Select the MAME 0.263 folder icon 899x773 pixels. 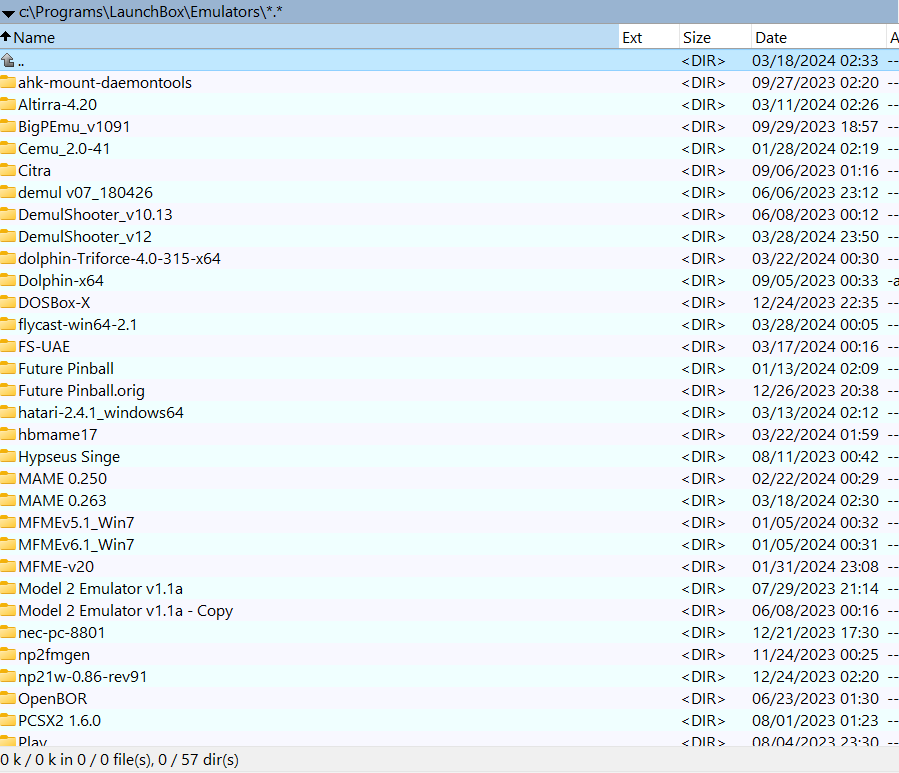[8, 500]
